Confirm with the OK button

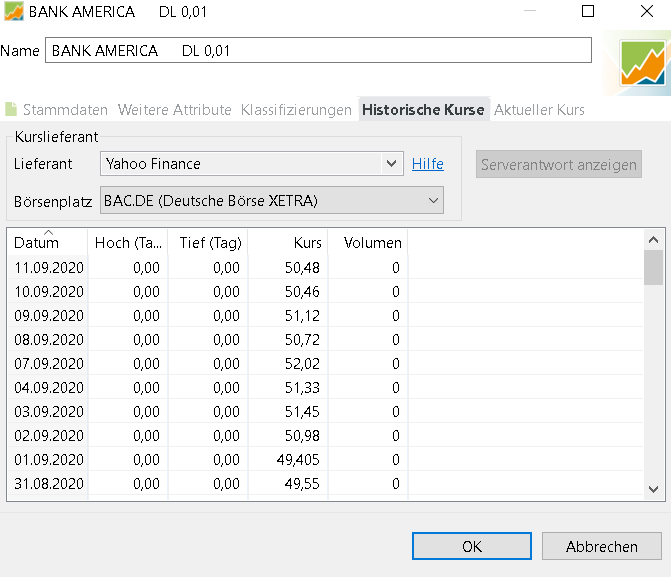[x=472, y=546]
